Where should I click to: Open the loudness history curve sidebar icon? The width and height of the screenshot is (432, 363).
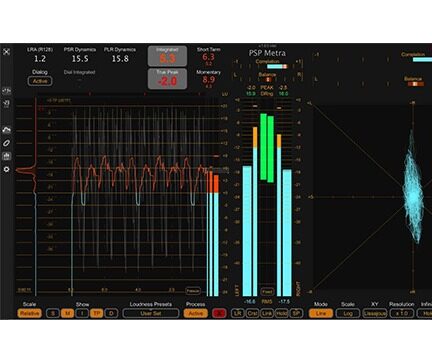(x=6, y=130)
